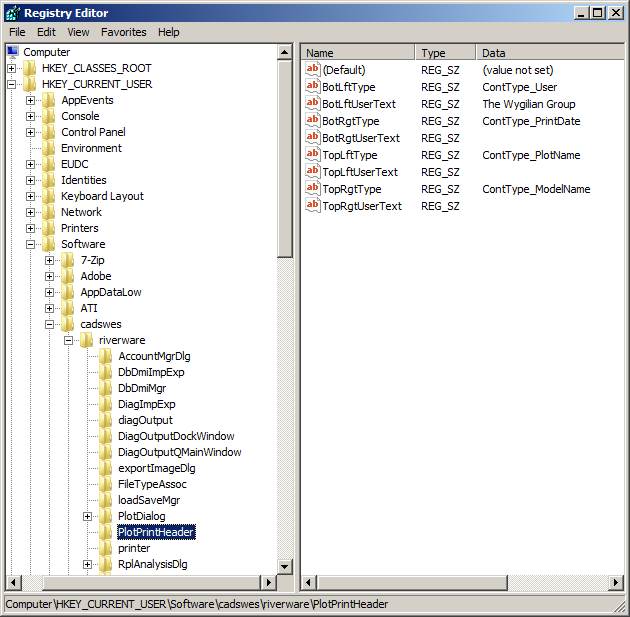
Task: Expand the AppEvents key
Action: point(31,100)
